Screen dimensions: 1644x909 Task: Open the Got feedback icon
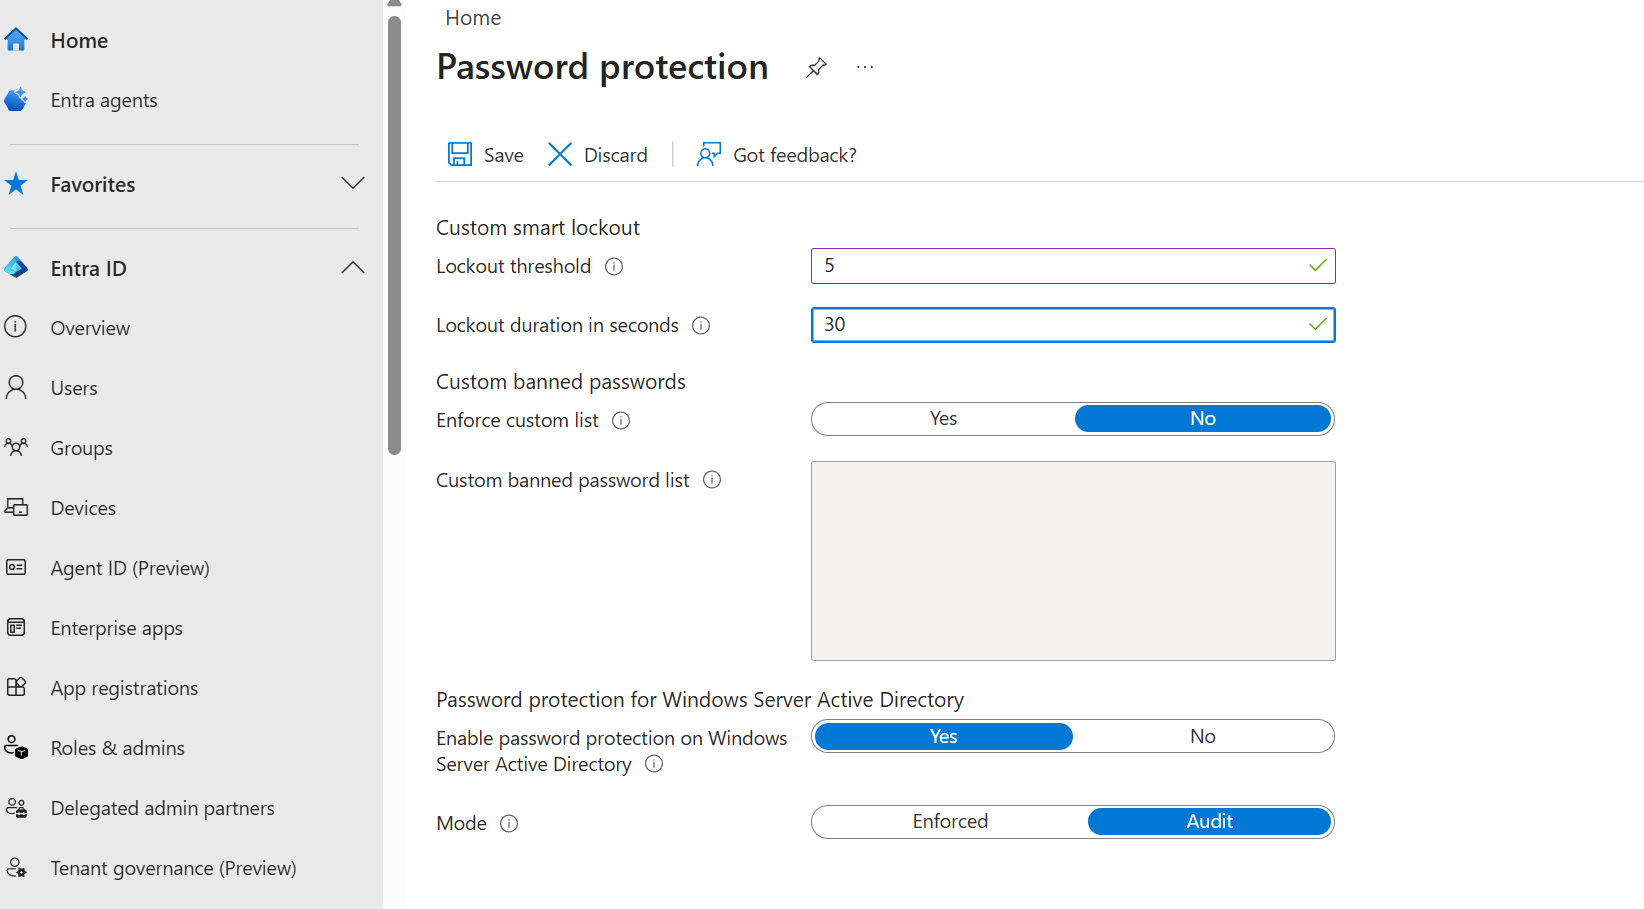(x=709, y=154)
